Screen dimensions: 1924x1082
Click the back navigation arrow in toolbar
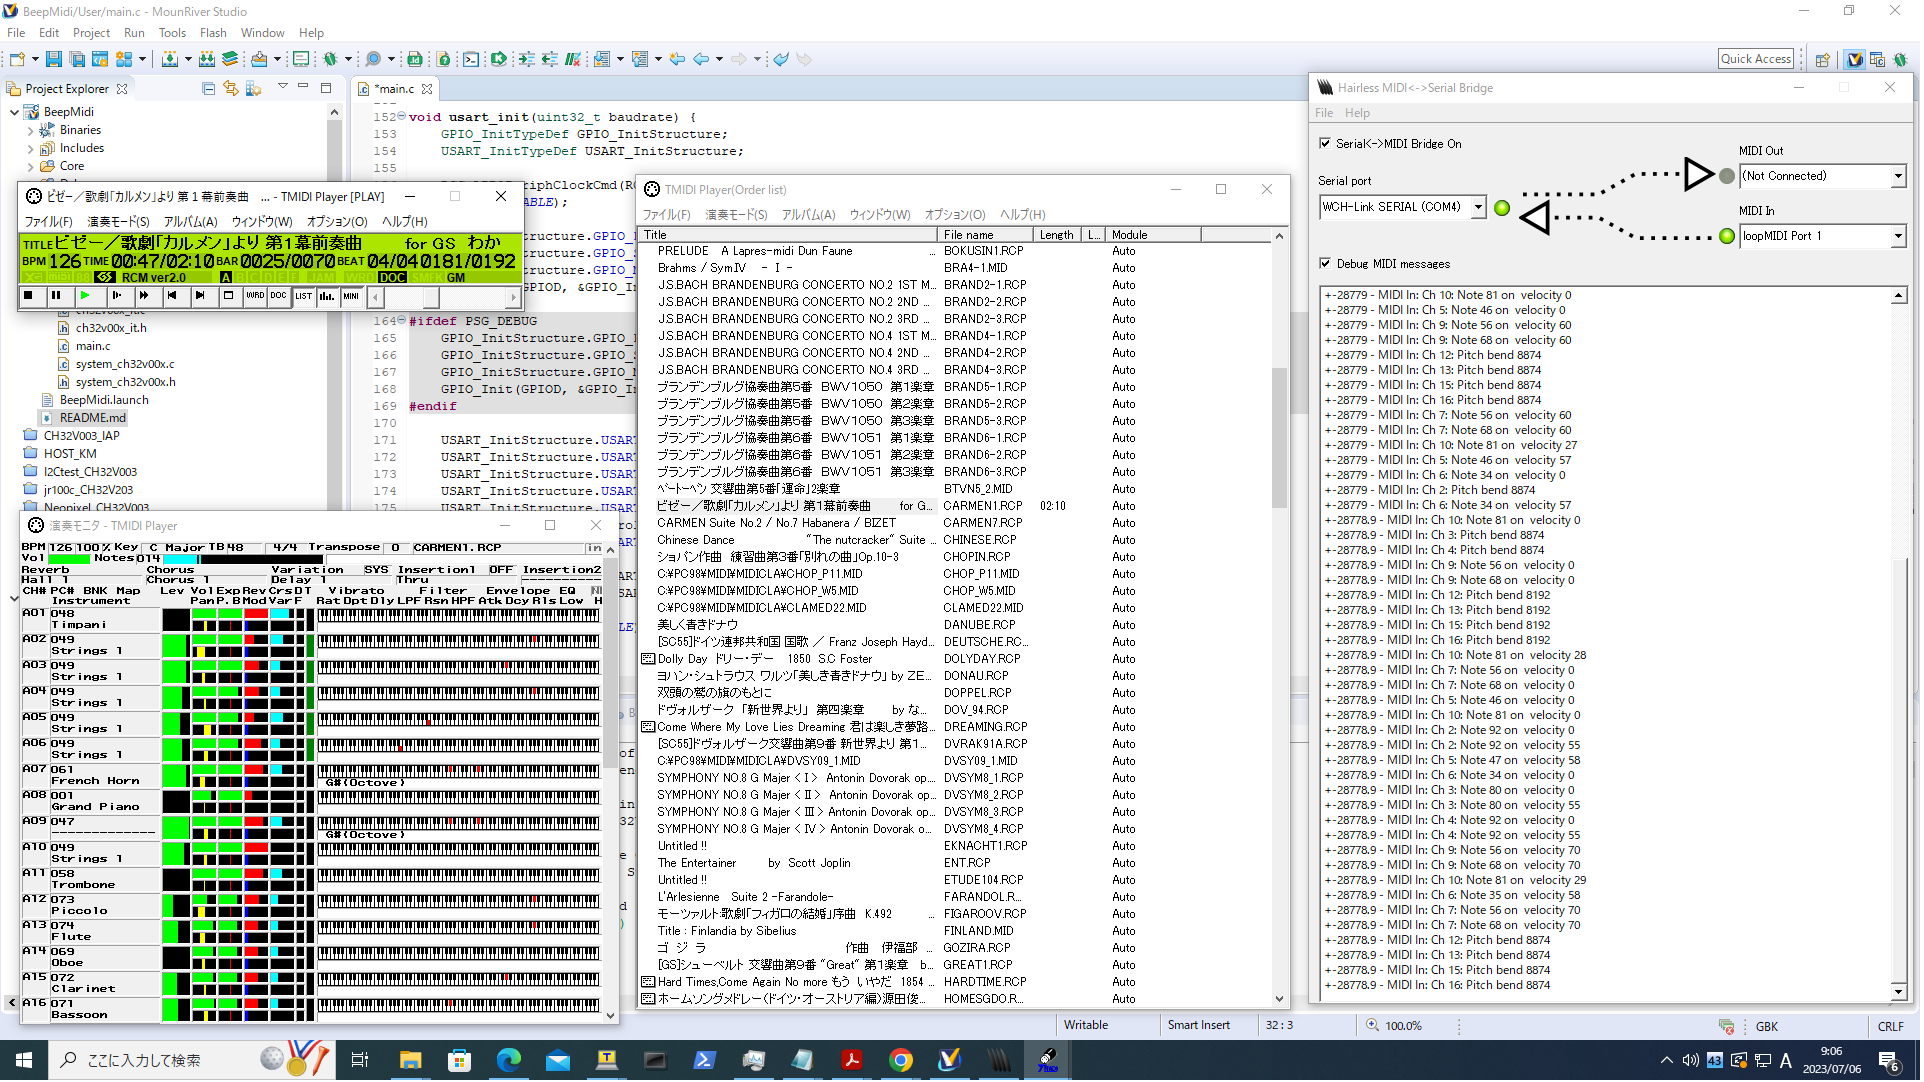(701, 60)
